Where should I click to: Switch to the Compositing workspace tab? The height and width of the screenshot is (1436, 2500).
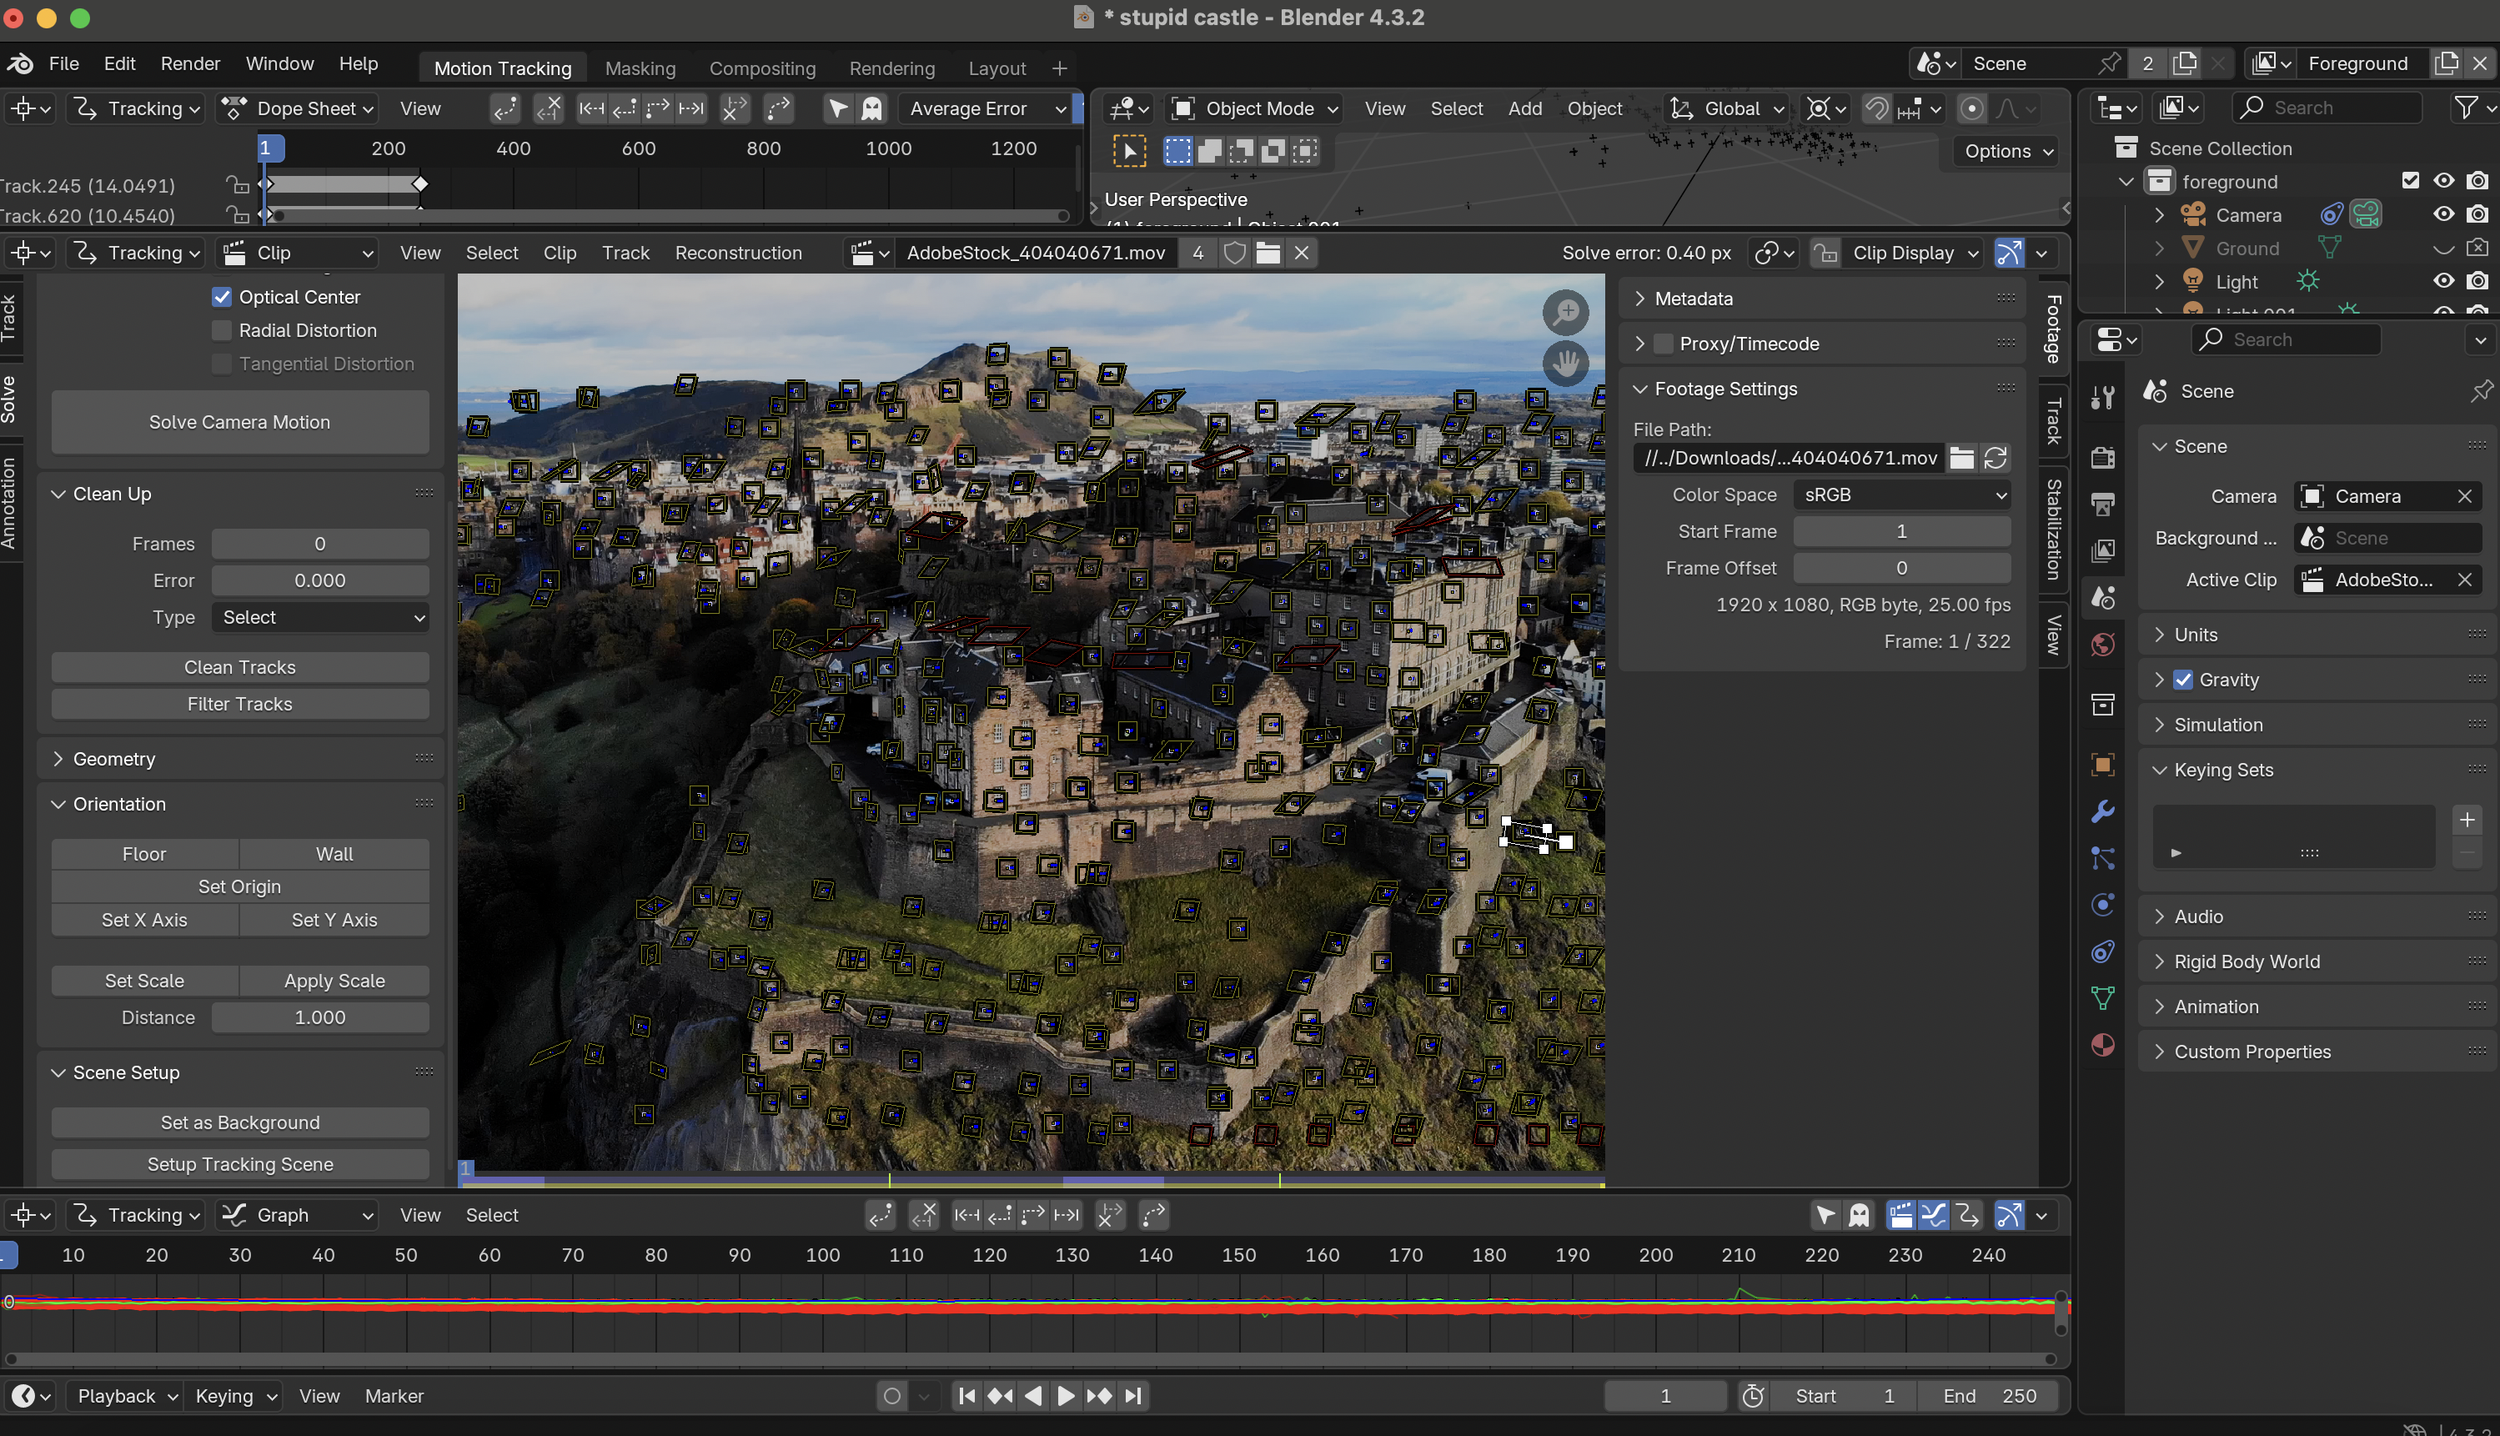click(762, 68)
